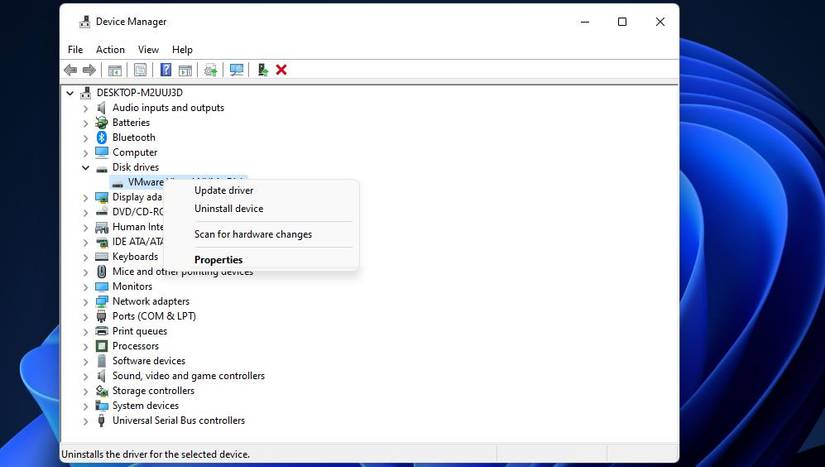Expand the Audio inputs and outputs chevron

86,108
